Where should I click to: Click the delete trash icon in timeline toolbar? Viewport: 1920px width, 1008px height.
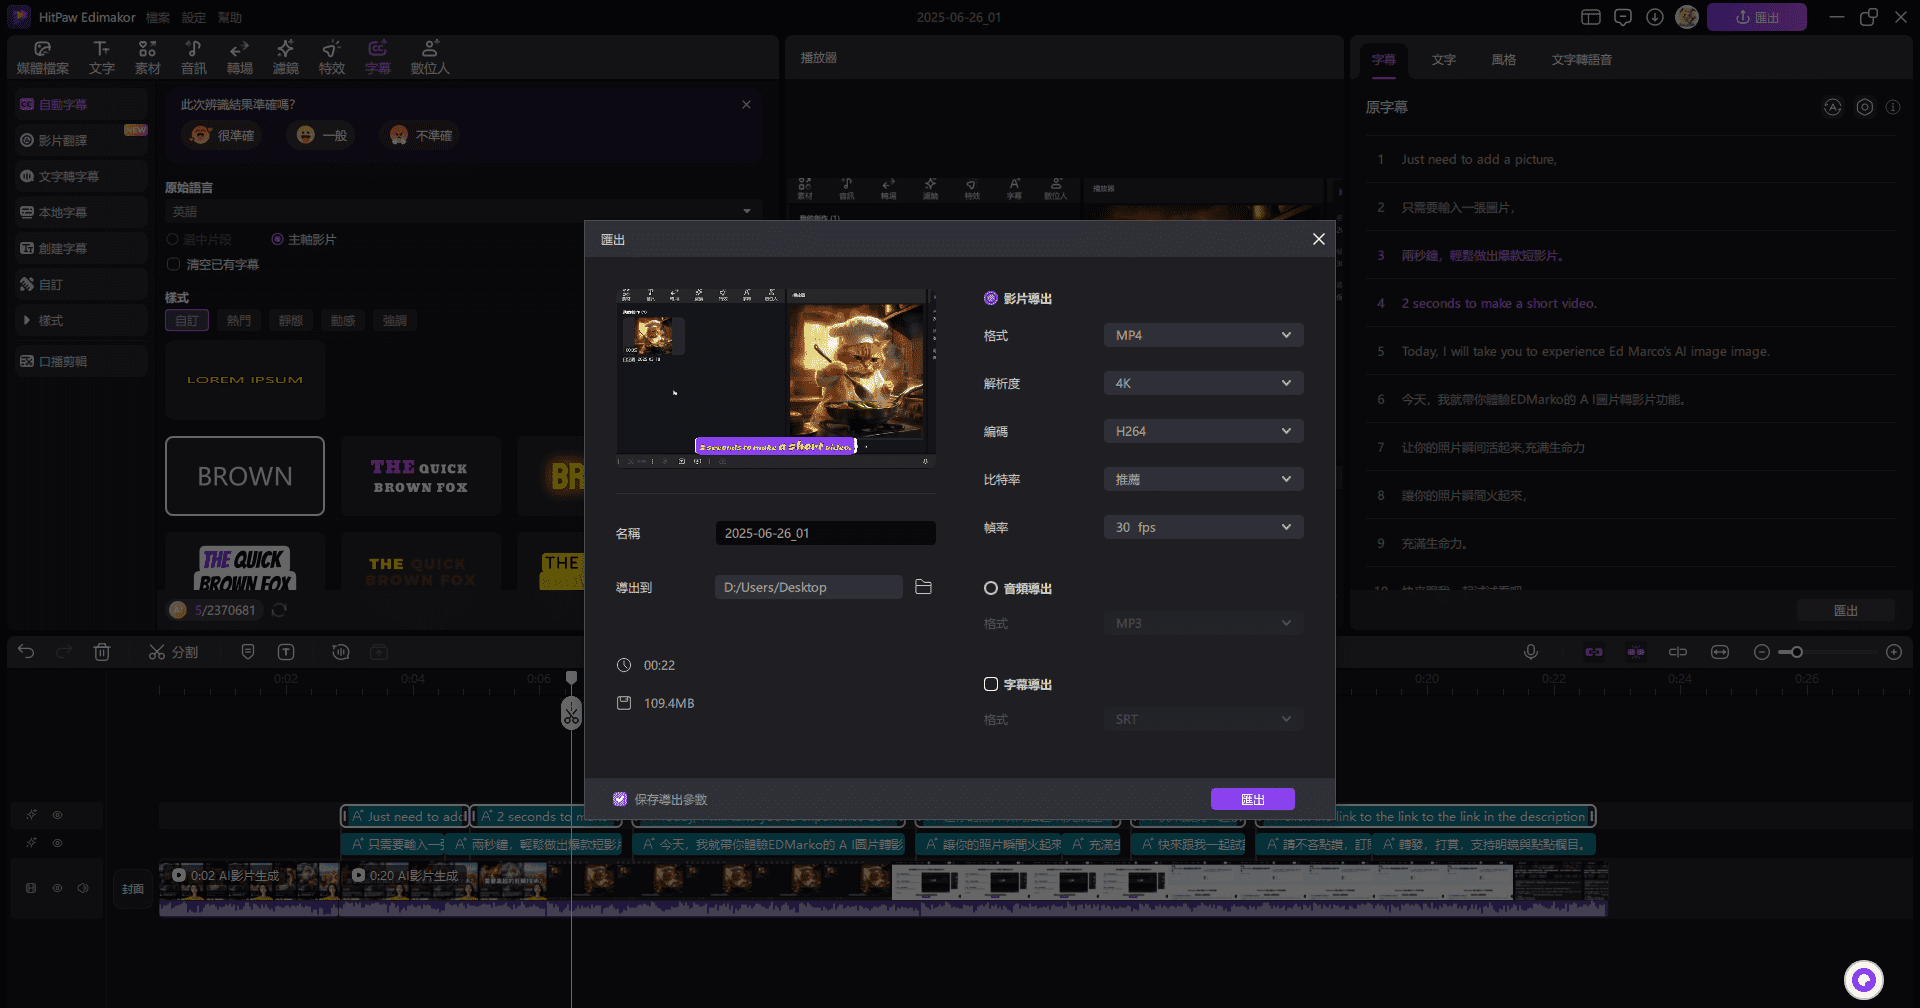point(102,652)
